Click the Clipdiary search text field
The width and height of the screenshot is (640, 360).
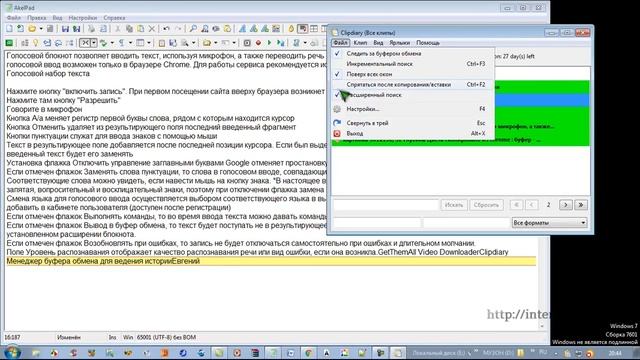(385, 205)
